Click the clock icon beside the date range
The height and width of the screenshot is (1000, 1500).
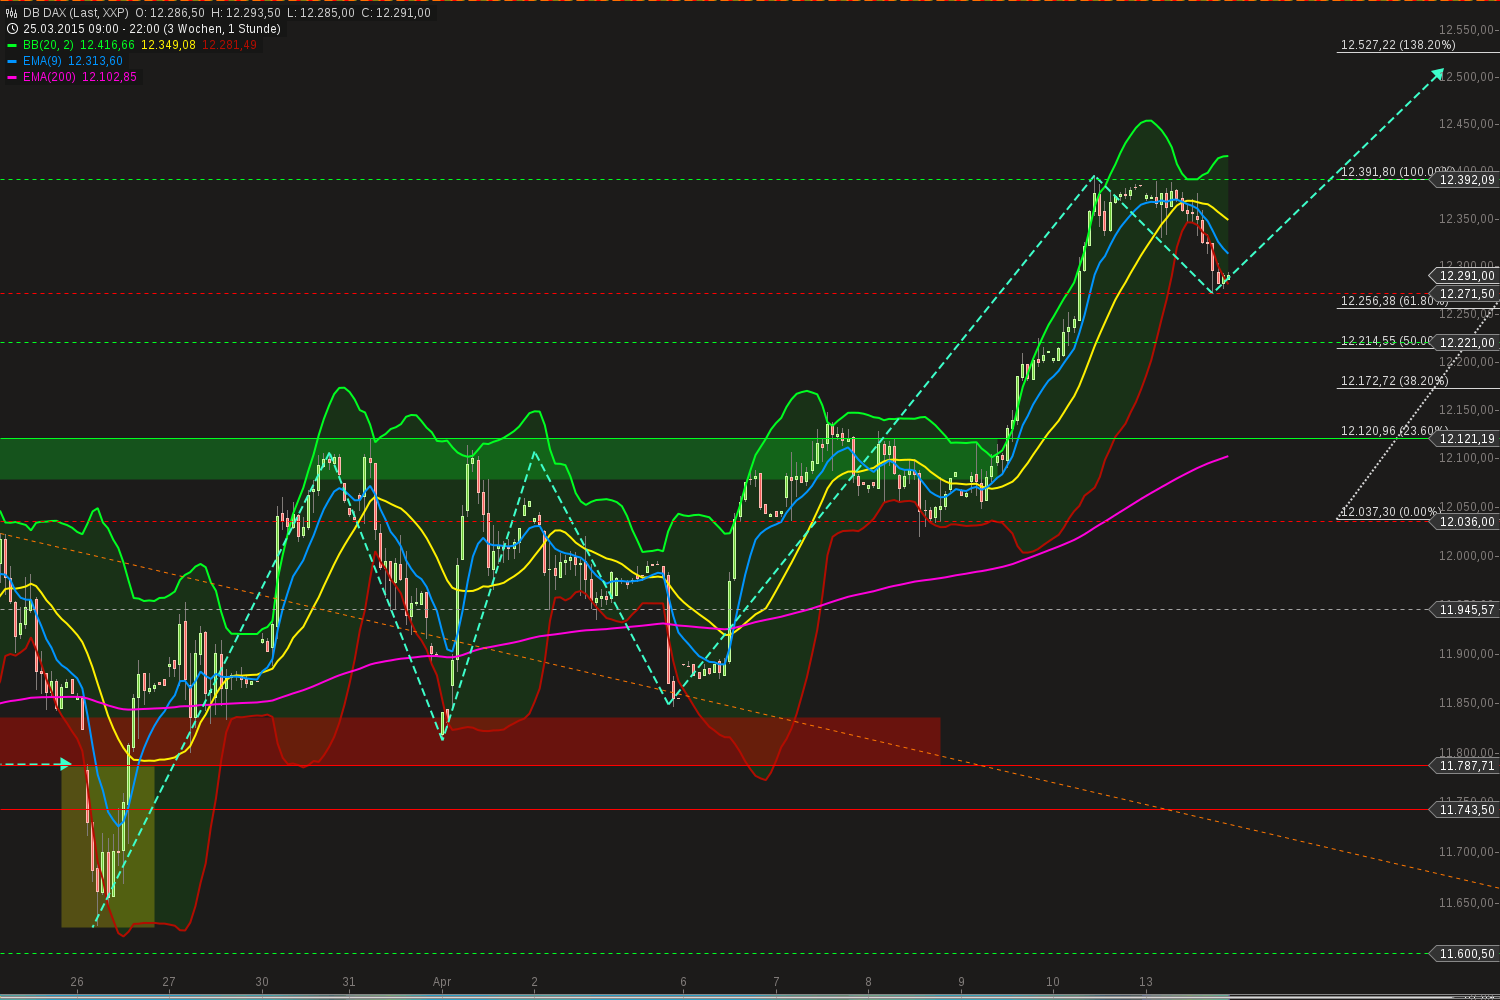[12, 29]
